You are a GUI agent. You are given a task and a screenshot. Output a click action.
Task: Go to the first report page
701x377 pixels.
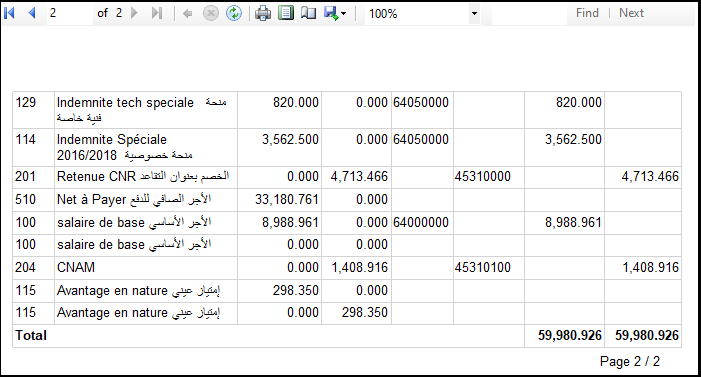coord(9,13)
